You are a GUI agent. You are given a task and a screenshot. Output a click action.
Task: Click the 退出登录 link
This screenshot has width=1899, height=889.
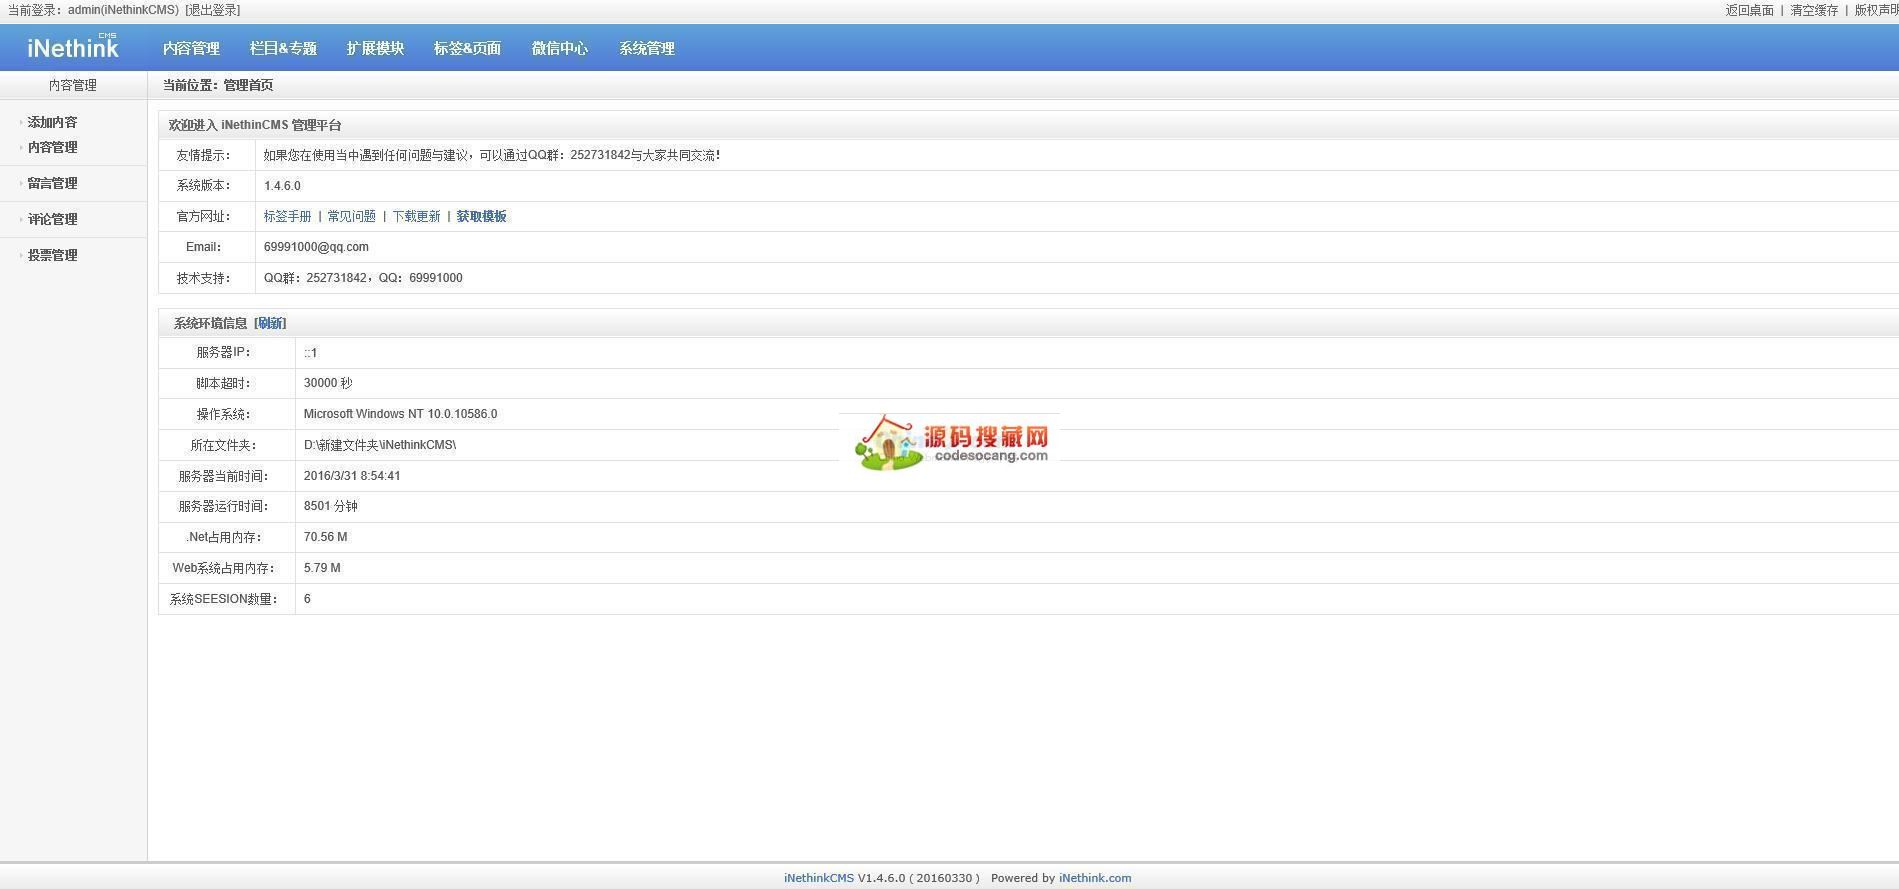pos(213,10)
